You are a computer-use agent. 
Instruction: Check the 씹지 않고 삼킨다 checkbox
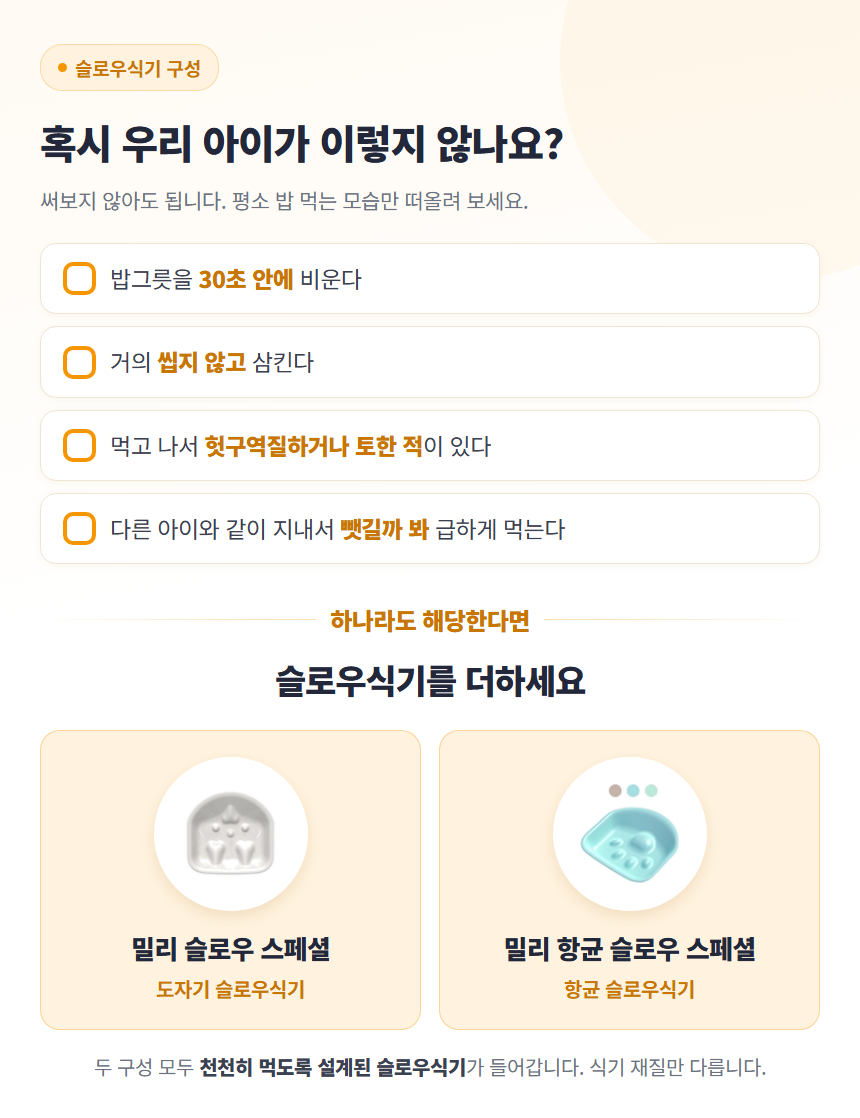[79, 362]
